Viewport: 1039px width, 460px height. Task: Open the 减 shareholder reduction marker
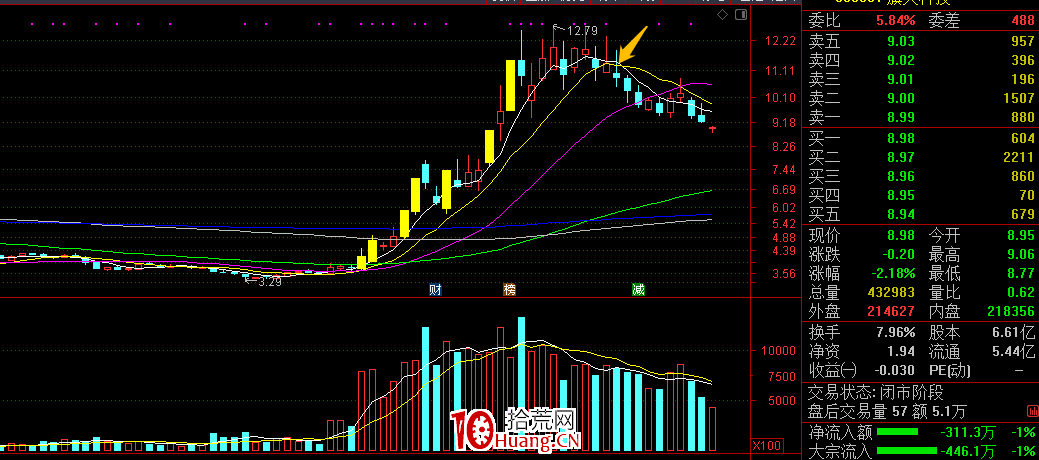click(638, 290)
